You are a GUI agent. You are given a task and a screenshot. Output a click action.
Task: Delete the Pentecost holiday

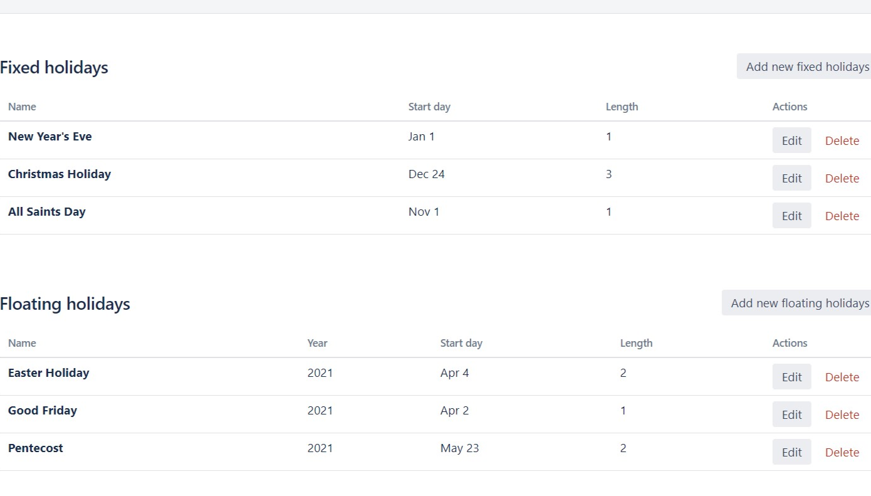tap(841, 452)
